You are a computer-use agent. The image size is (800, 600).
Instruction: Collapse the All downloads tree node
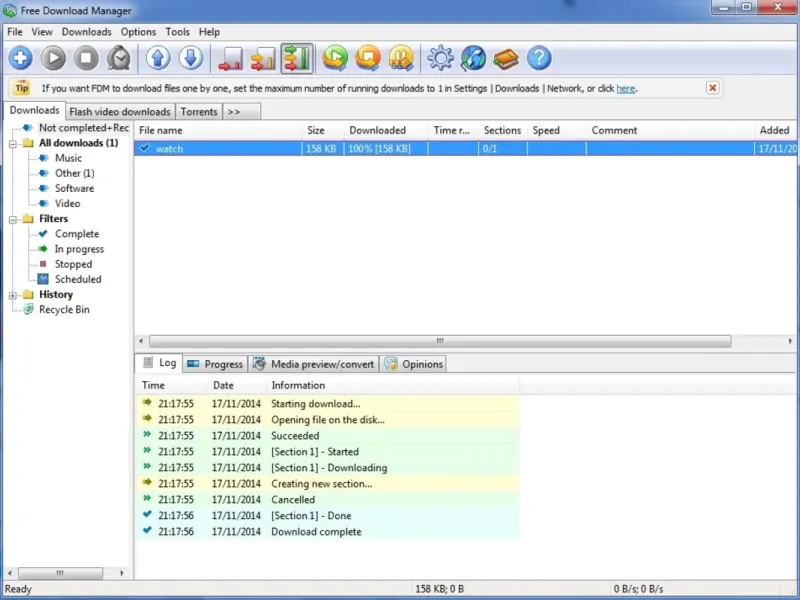[x=13, y=143]
